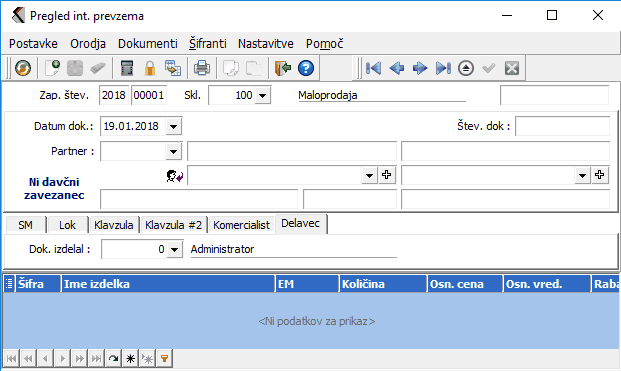The height and width of the screenshot is (371, 621).
Task: Click the Administrator name text
Action: coord(222,249)
